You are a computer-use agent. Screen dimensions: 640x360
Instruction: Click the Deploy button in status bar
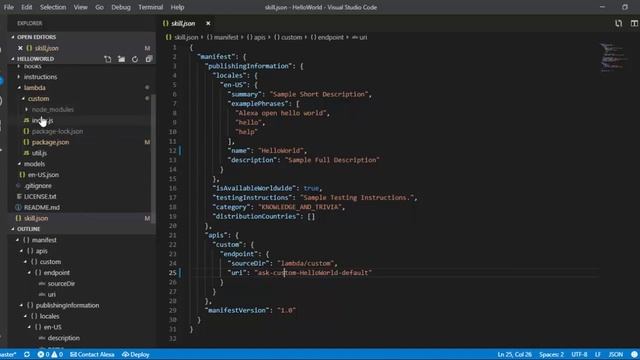pyautogui.click(x=136, y=354)
